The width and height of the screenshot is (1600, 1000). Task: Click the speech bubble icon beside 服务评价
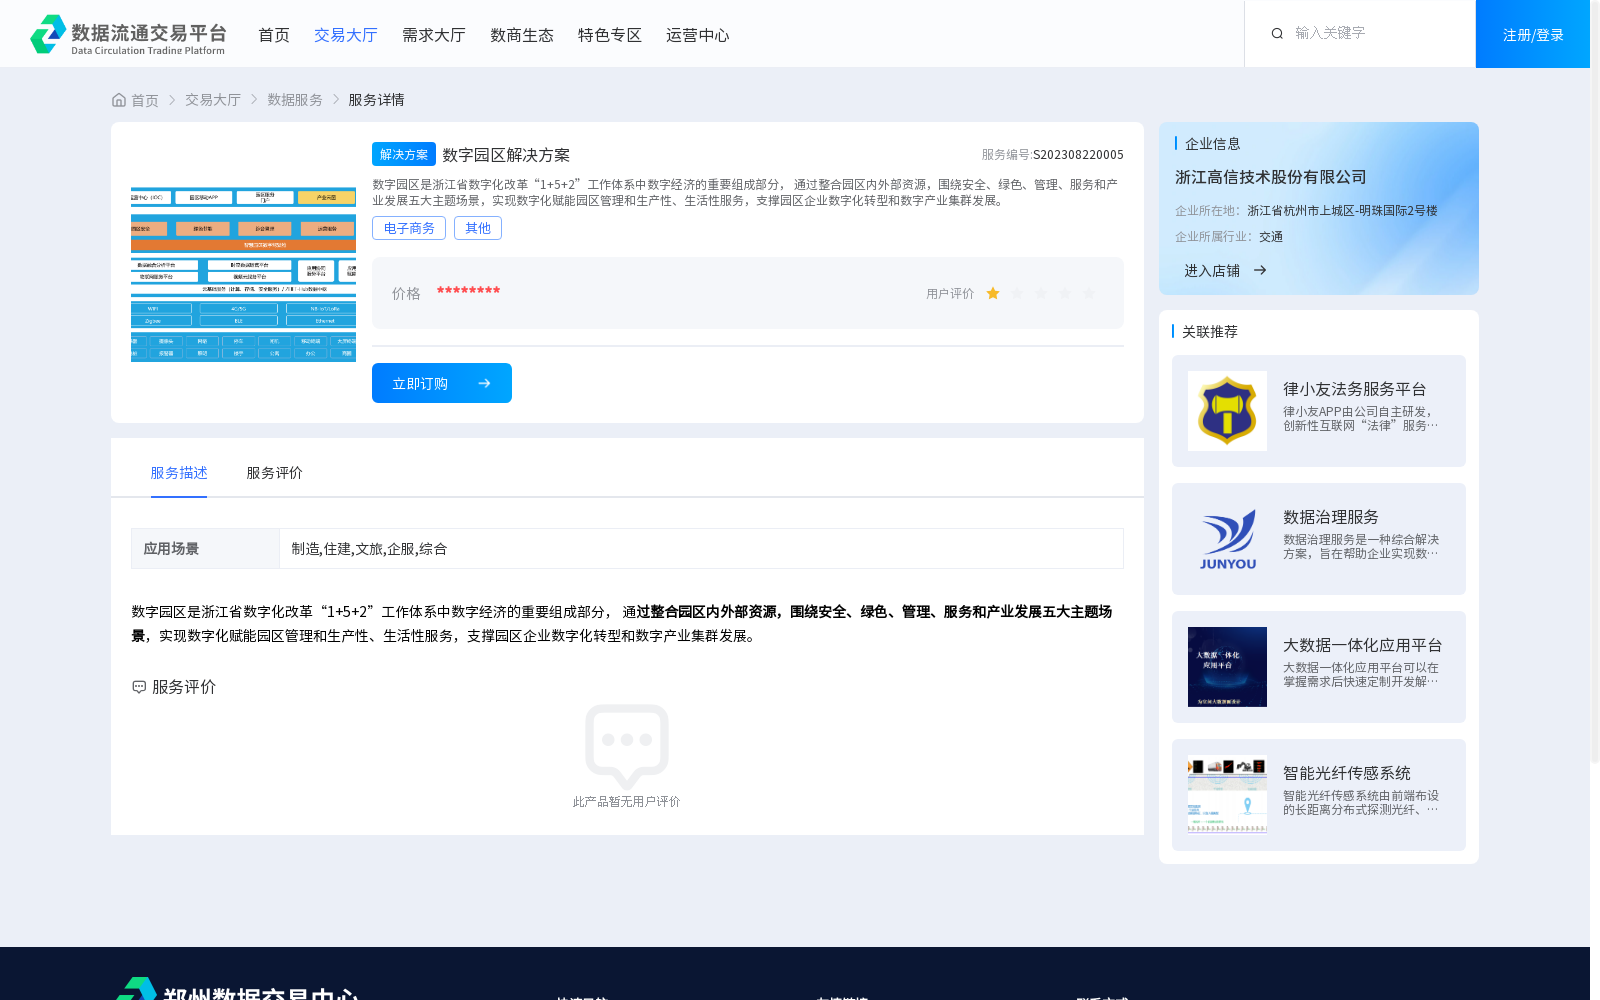pyautogui.click(x=138, y=687)
